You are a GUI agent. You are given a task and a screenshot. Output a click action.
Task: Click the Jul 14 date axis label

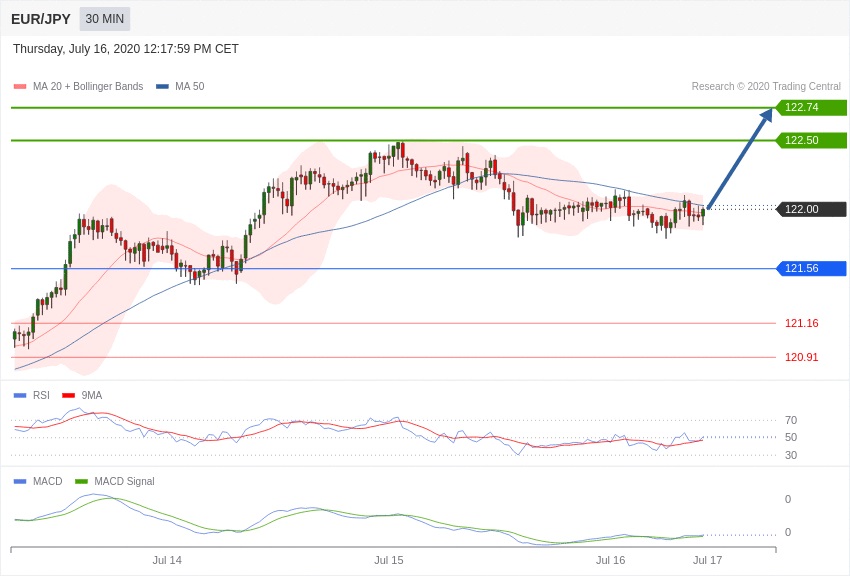pos(167,560)
